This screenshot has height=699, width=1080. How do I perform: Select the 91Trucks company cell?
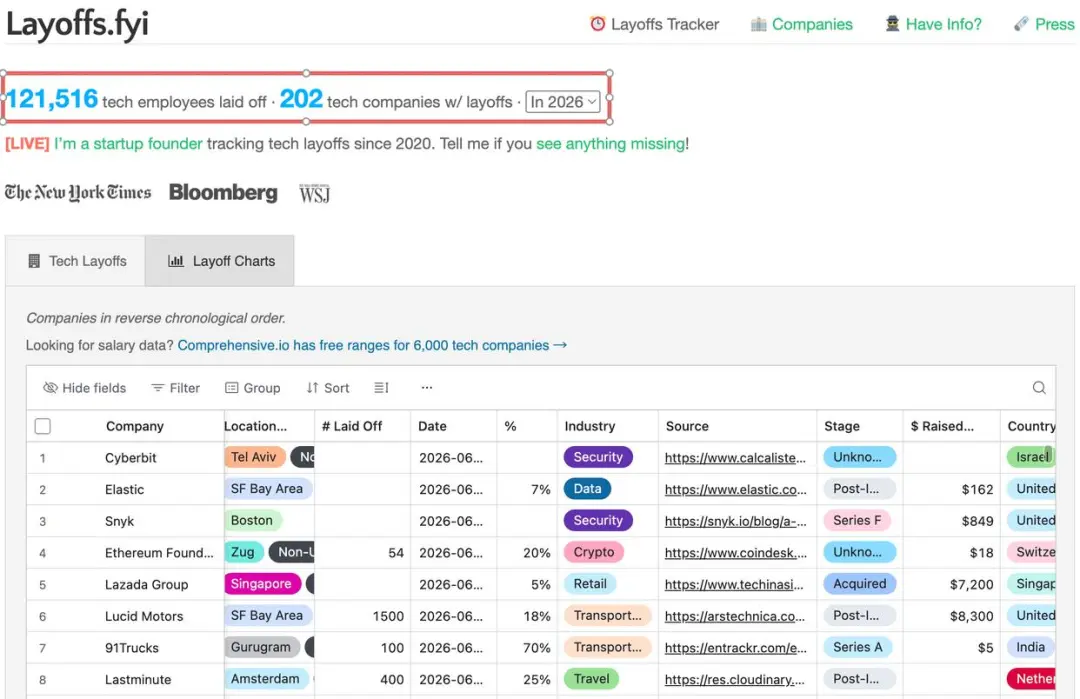132,648
